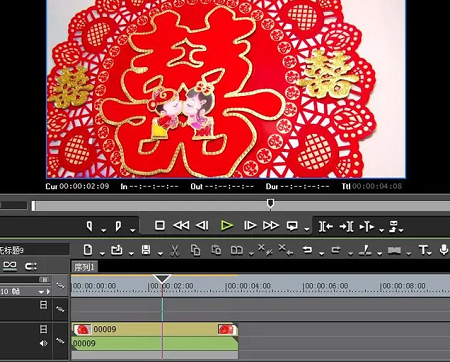The width and height of the screenshot is (450, 362).
Task: Open loop playback dropdown arrow
Action: coord(307,229)
